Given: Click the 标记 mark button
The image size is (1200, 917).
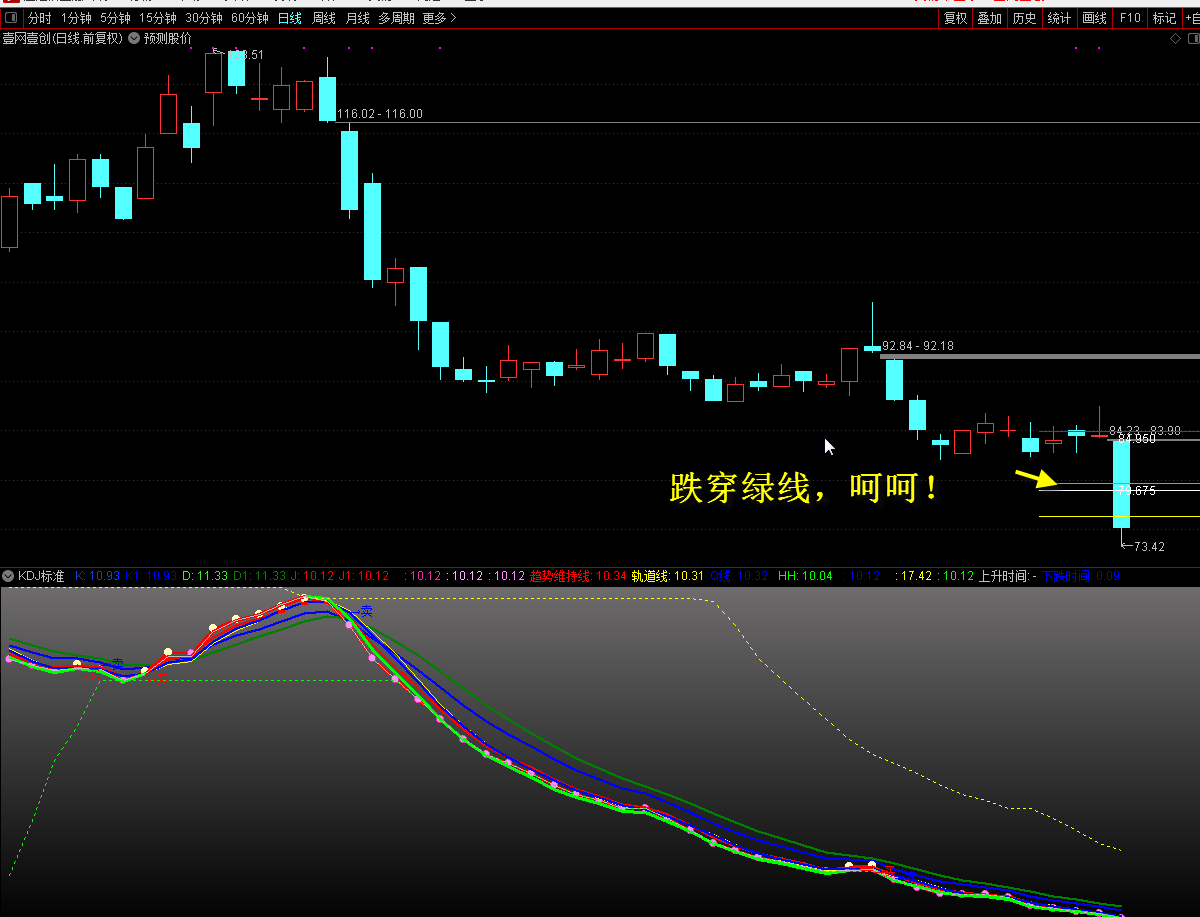Looking at the screenshot, I should [x=1164, y=18].
